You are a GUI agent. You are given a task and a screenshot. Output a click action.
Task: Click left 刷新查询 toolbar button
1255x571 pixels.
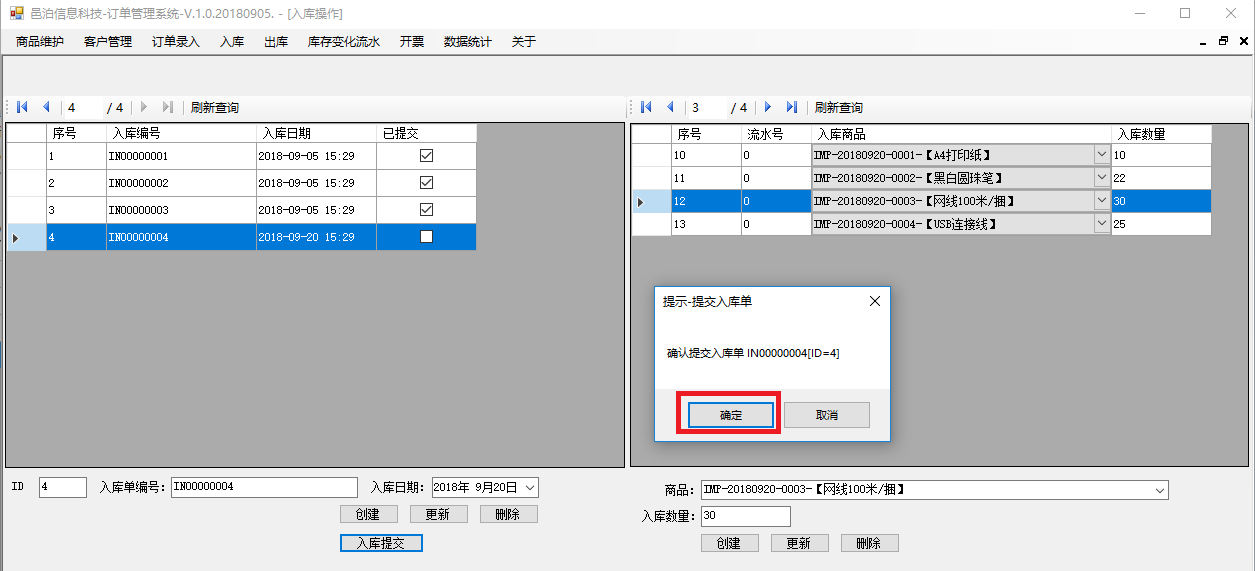(215, 107)
